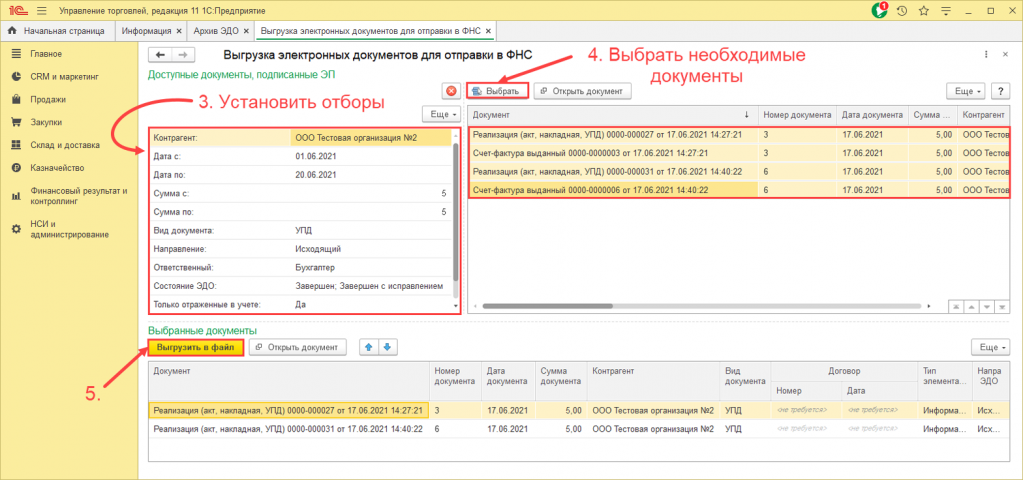This screenshot has width=1023, height=480.
Task: Open Склад и доставка section
Action: point(65,145)
